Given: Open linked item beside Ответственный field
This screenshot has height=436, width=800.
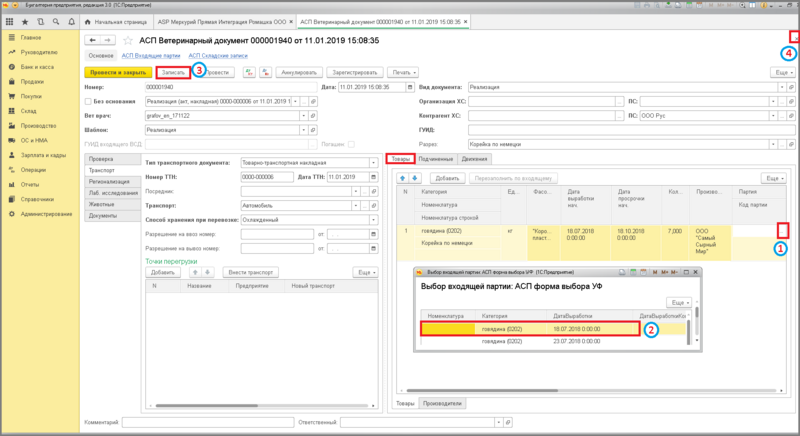Looking at the screenshot, I should coord(508,422).
